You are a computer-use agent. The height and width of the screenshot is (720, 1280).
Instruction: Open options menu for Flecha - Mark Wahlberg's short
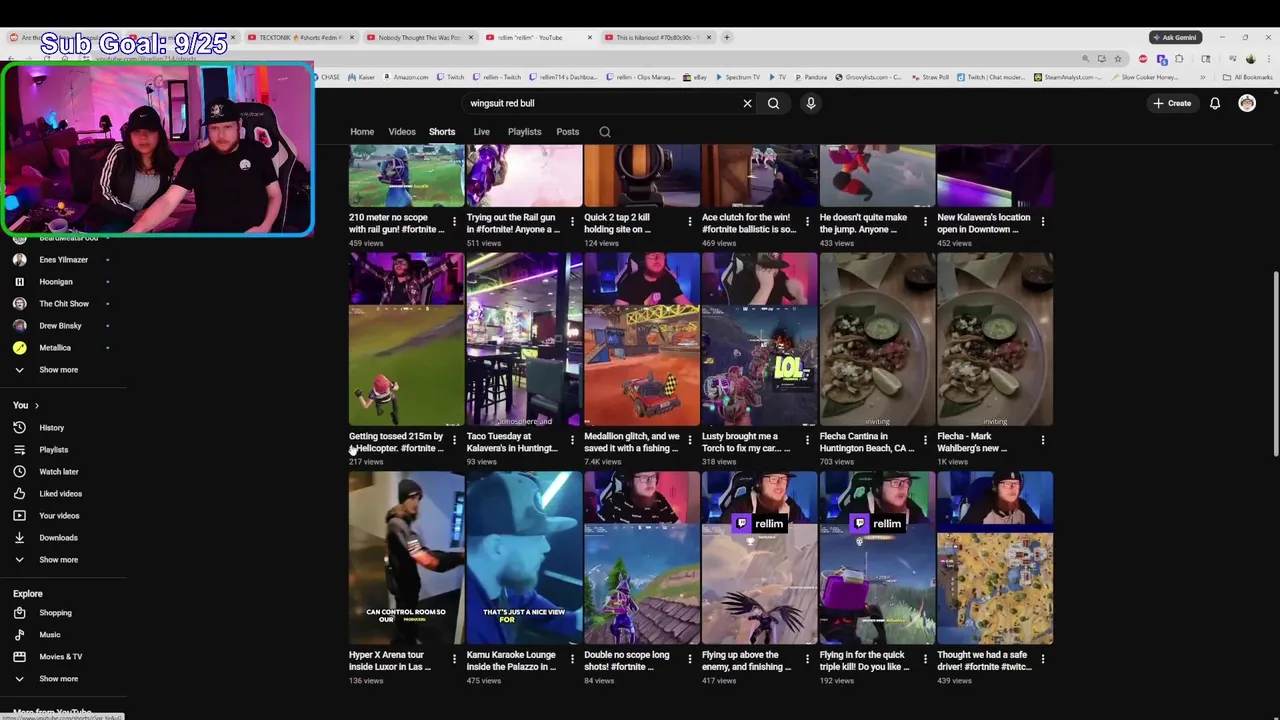pos(1043,440)
